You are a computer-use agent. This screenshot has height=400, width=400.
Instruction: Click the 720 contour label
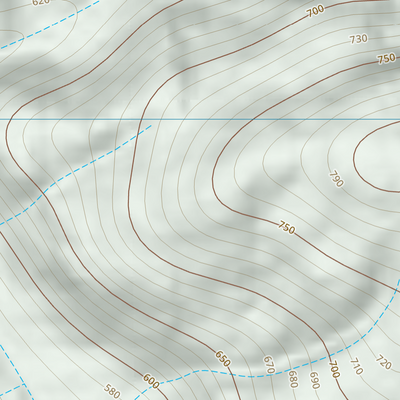point(383,363)
